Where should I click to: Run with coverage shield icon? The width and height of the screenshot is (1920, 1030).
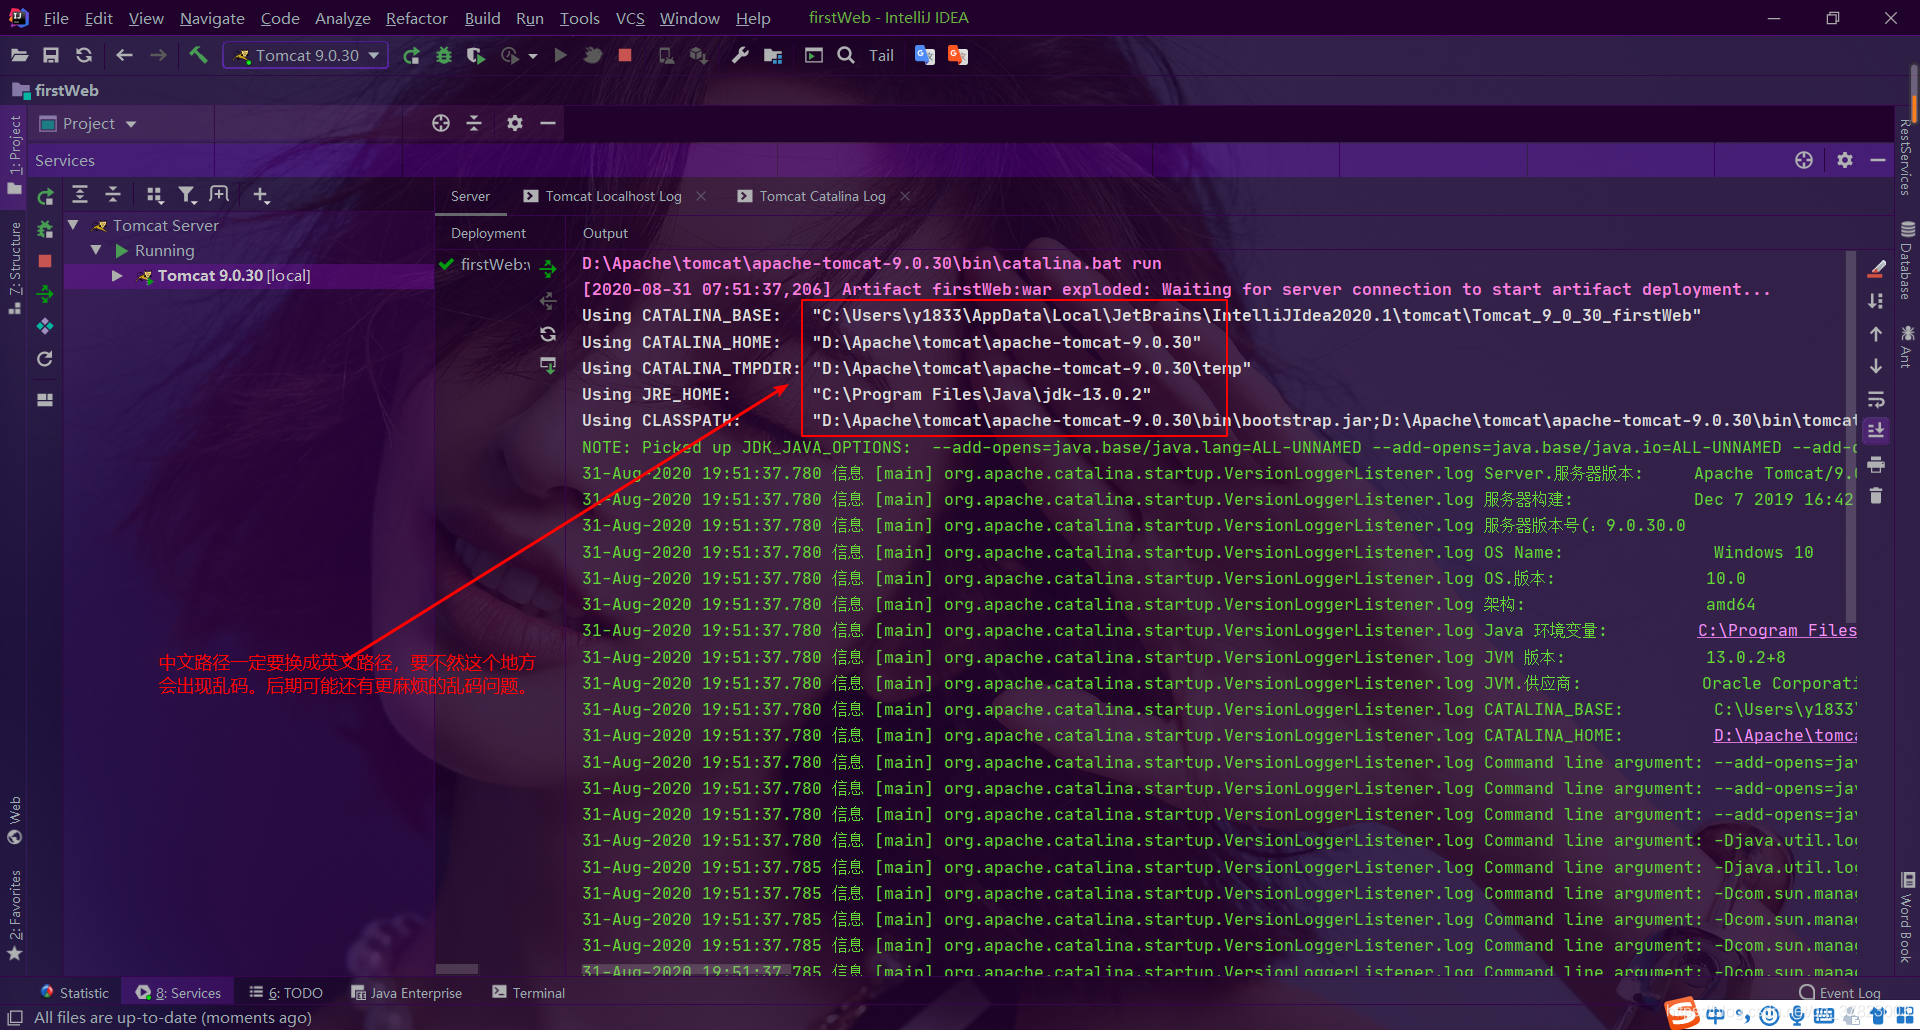pyautogui.click(x=476, y=56)
